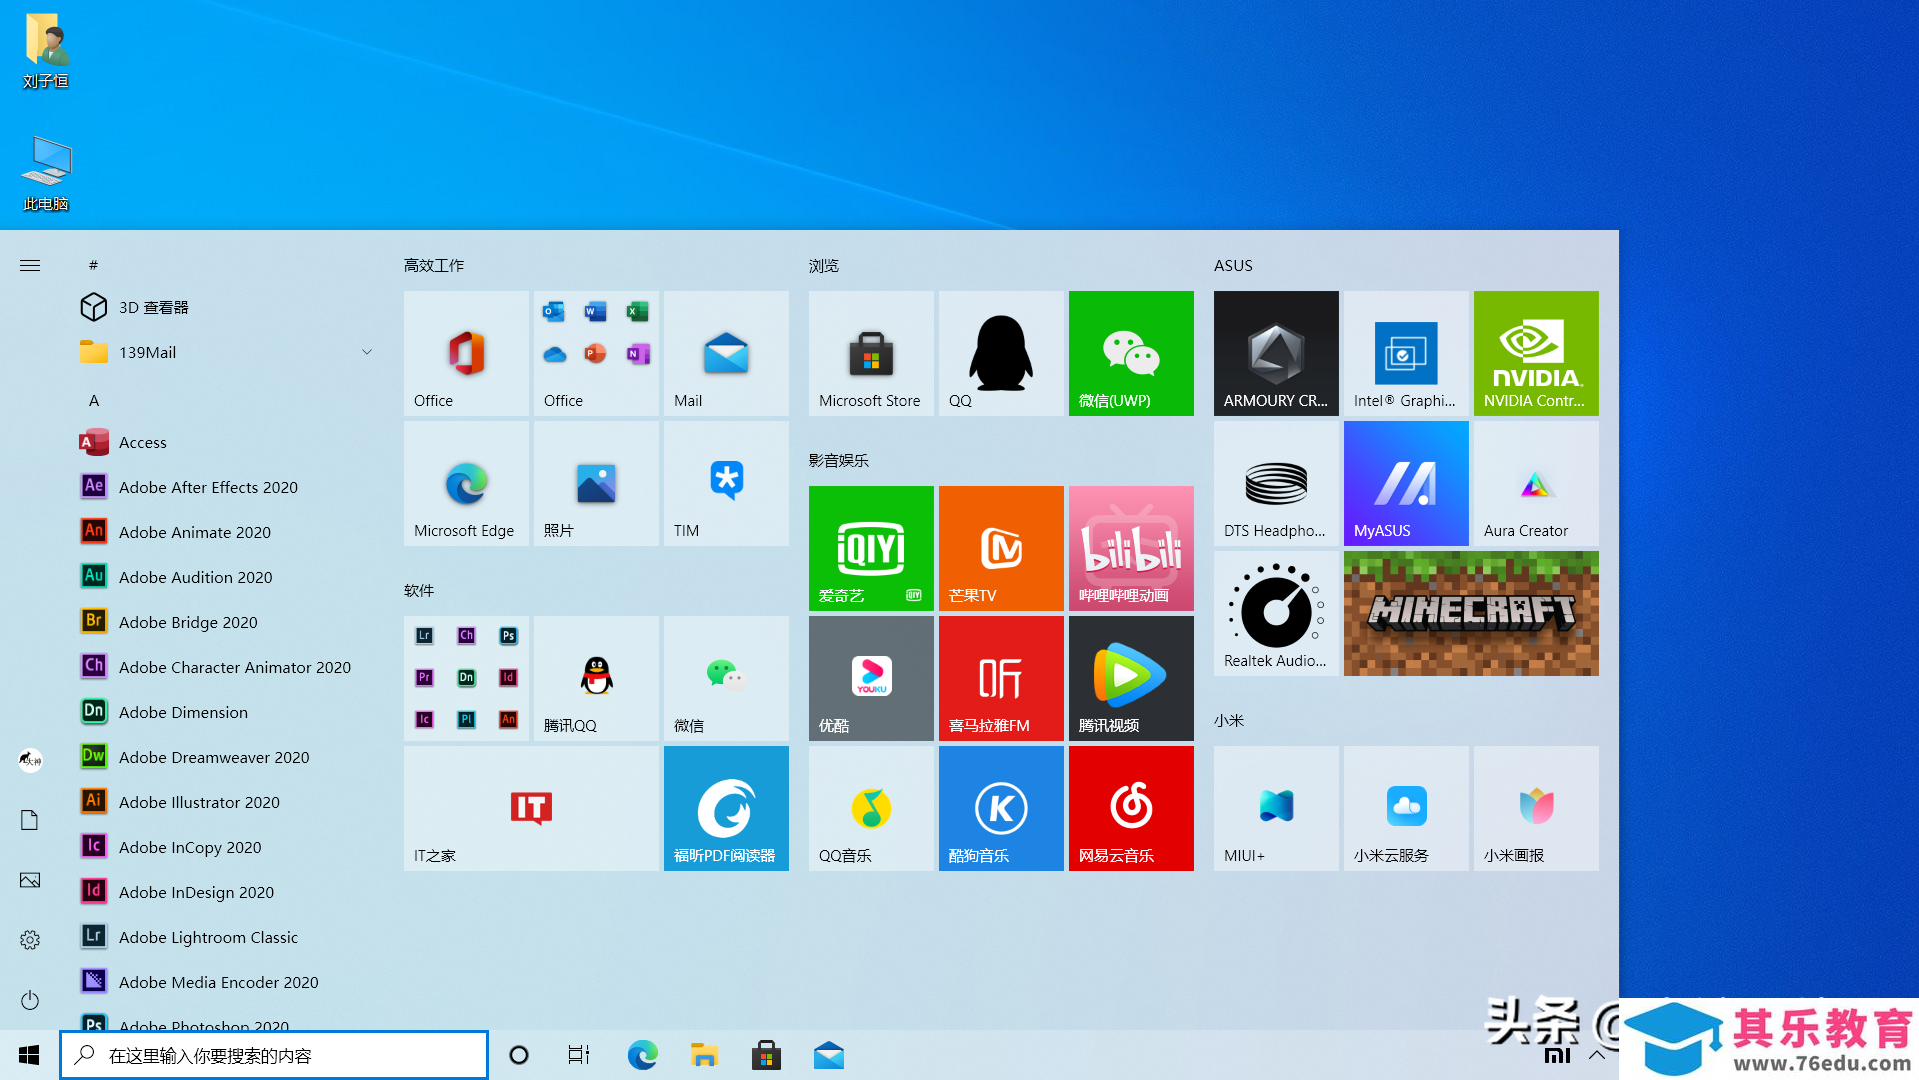The width and height of the screenshot is (1919, 1080).
Task: Open the ARMOURY CRATE tile
Action: pyautogui.click(x=1276, y=353)
